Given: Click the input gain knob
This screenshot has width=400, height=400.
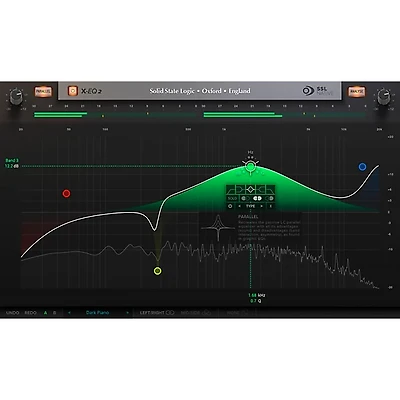Looking at the screenshot, I should click(16, 96).
